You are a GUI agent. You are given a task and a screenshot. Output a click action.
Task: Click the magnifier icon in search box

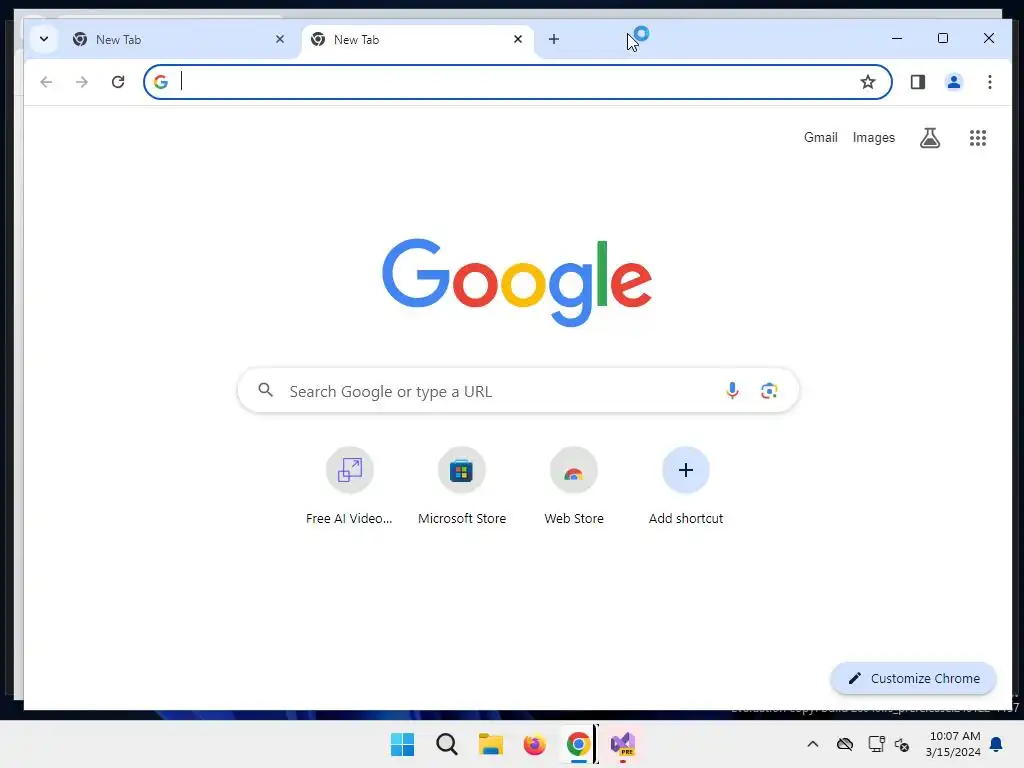click(265, 390)
